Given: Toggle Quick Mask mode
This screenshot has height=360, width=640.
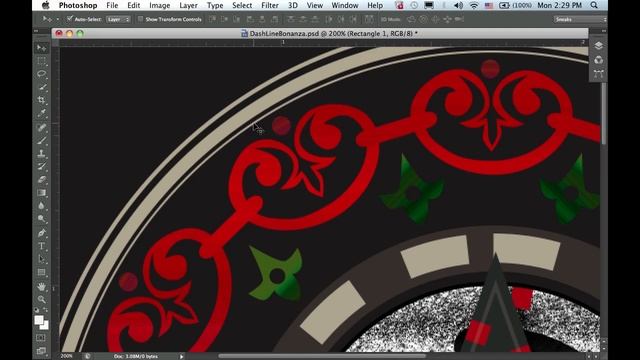Looking at the screenshot, I should point(41,338).
